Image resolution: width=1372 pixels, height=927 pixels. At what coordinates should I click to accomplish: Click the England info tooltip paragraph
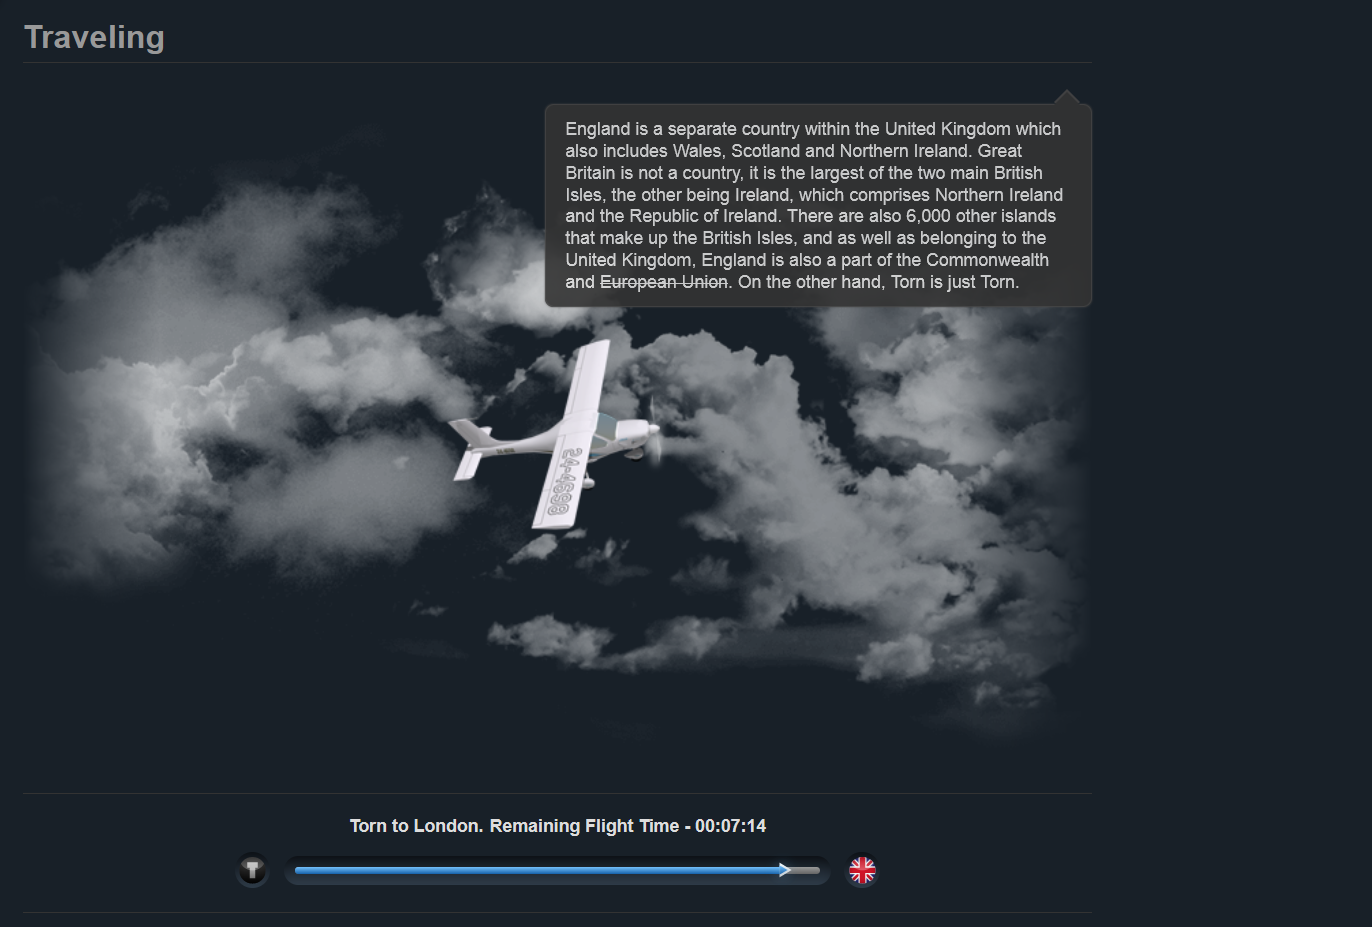pyautogui.click(x=817, y=205)
